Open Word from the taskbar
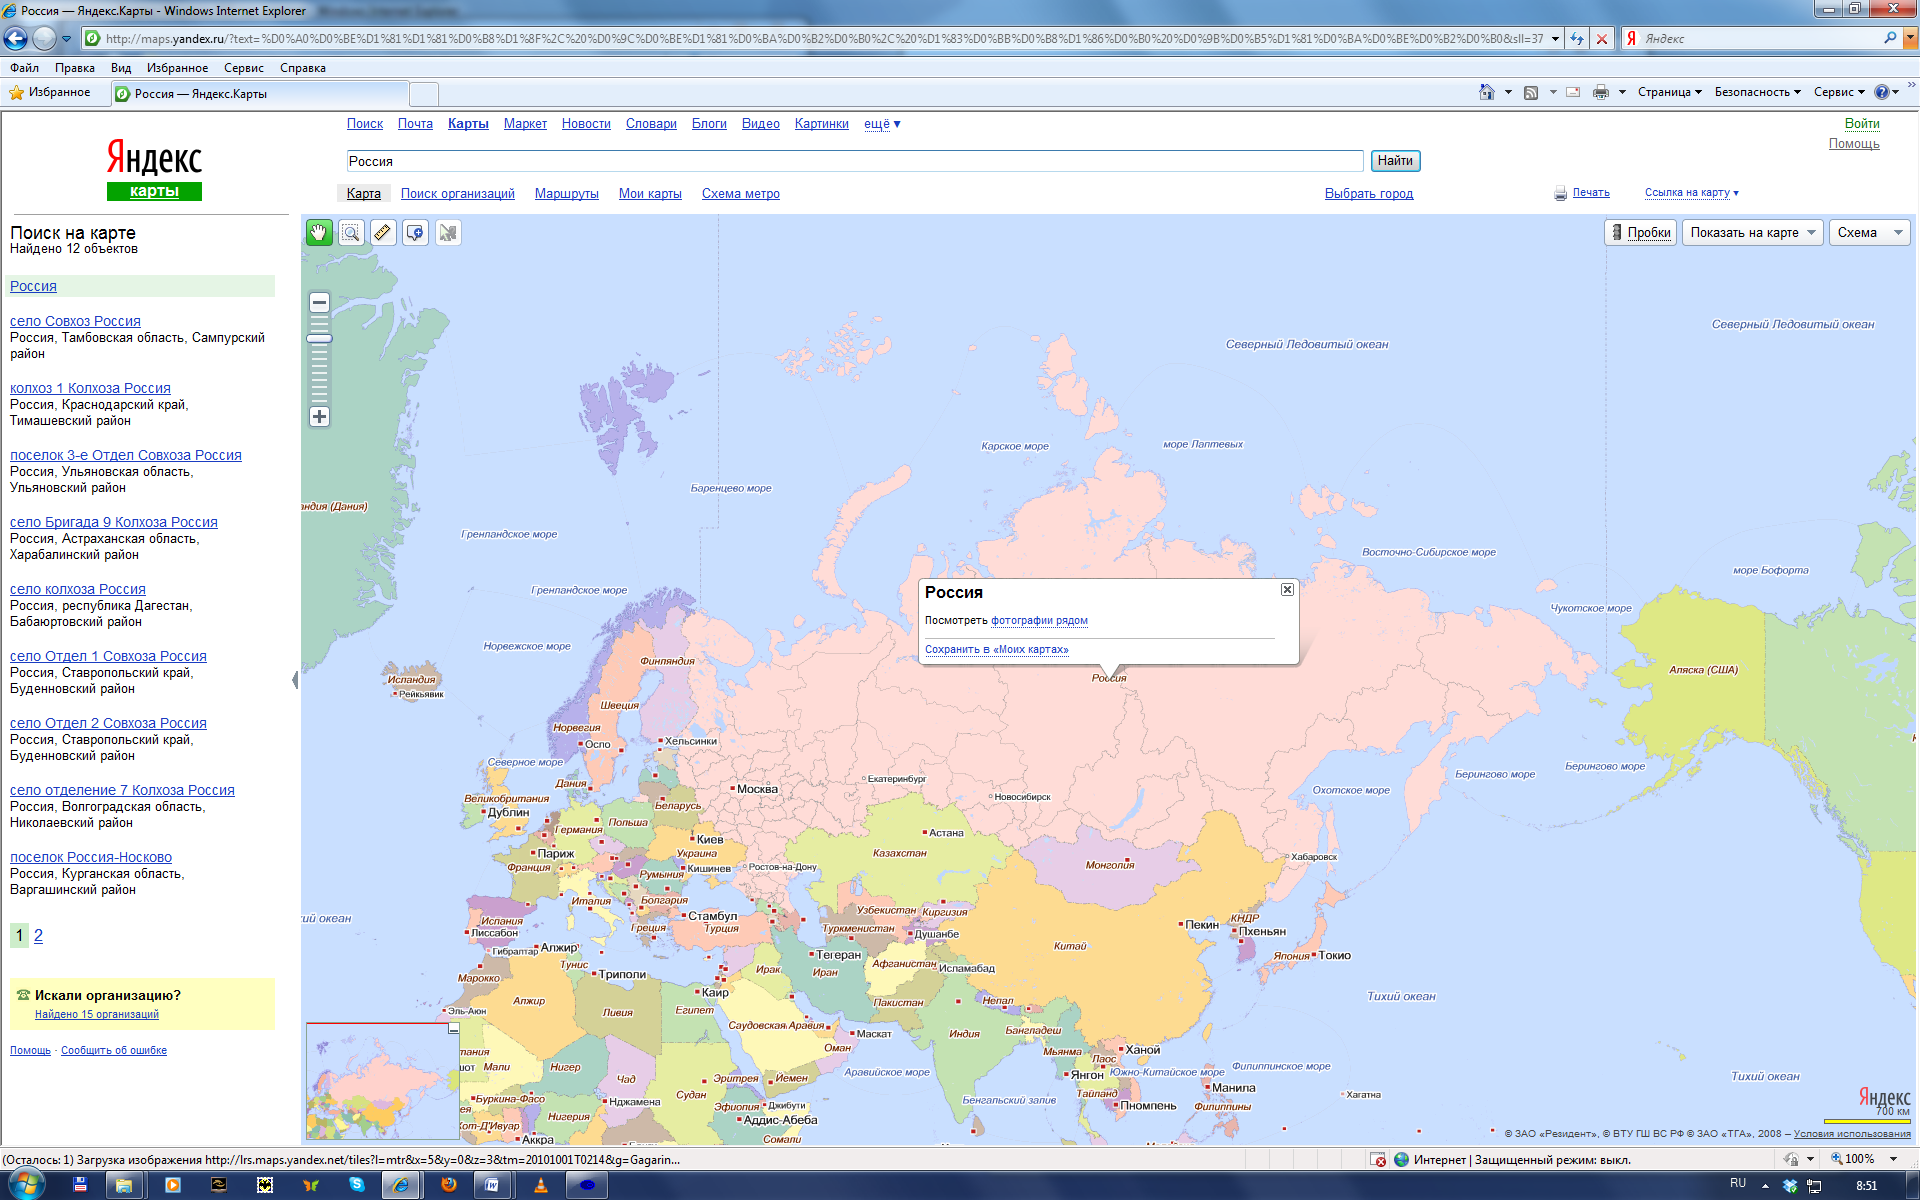 tap(493, 1185)
